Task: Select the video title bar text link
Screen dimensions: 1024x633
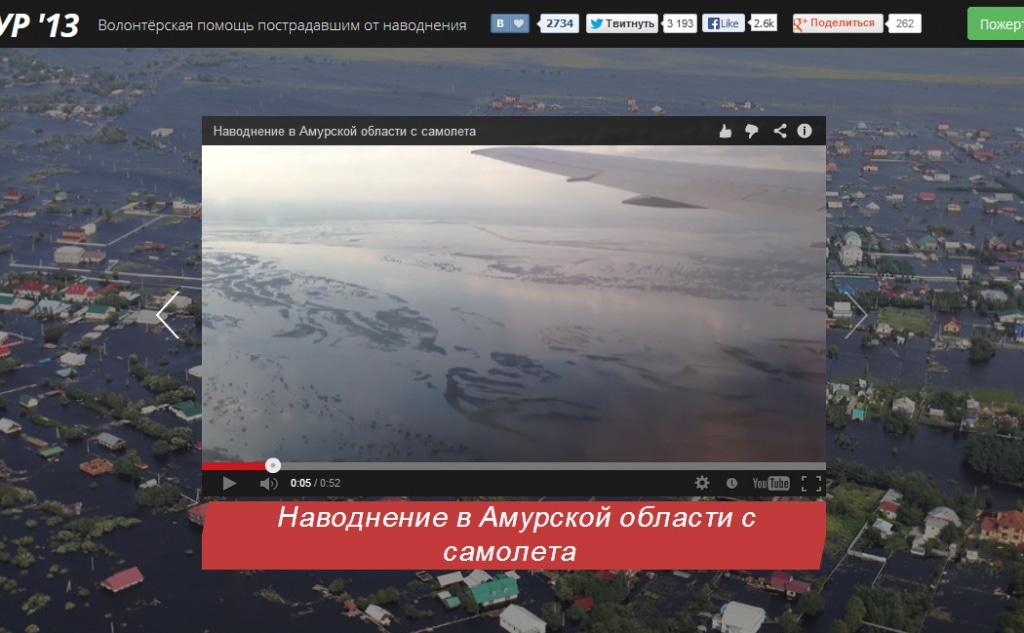Action: (x=345, y=130)
